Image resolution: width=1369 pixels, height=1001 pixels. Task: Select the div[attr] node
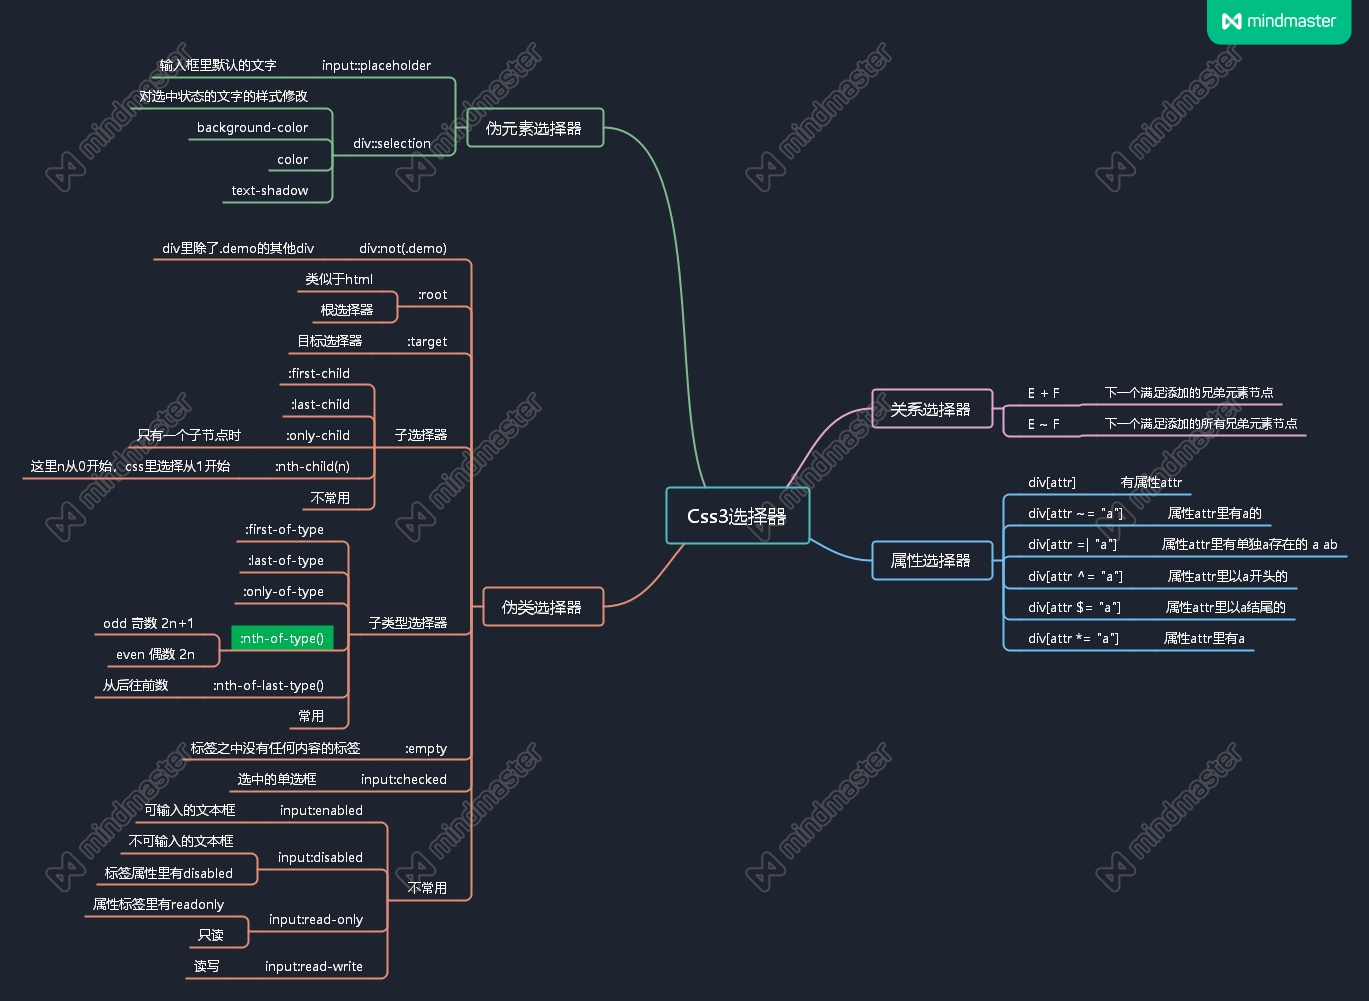pyautogui.click(x=1052, y=483)
